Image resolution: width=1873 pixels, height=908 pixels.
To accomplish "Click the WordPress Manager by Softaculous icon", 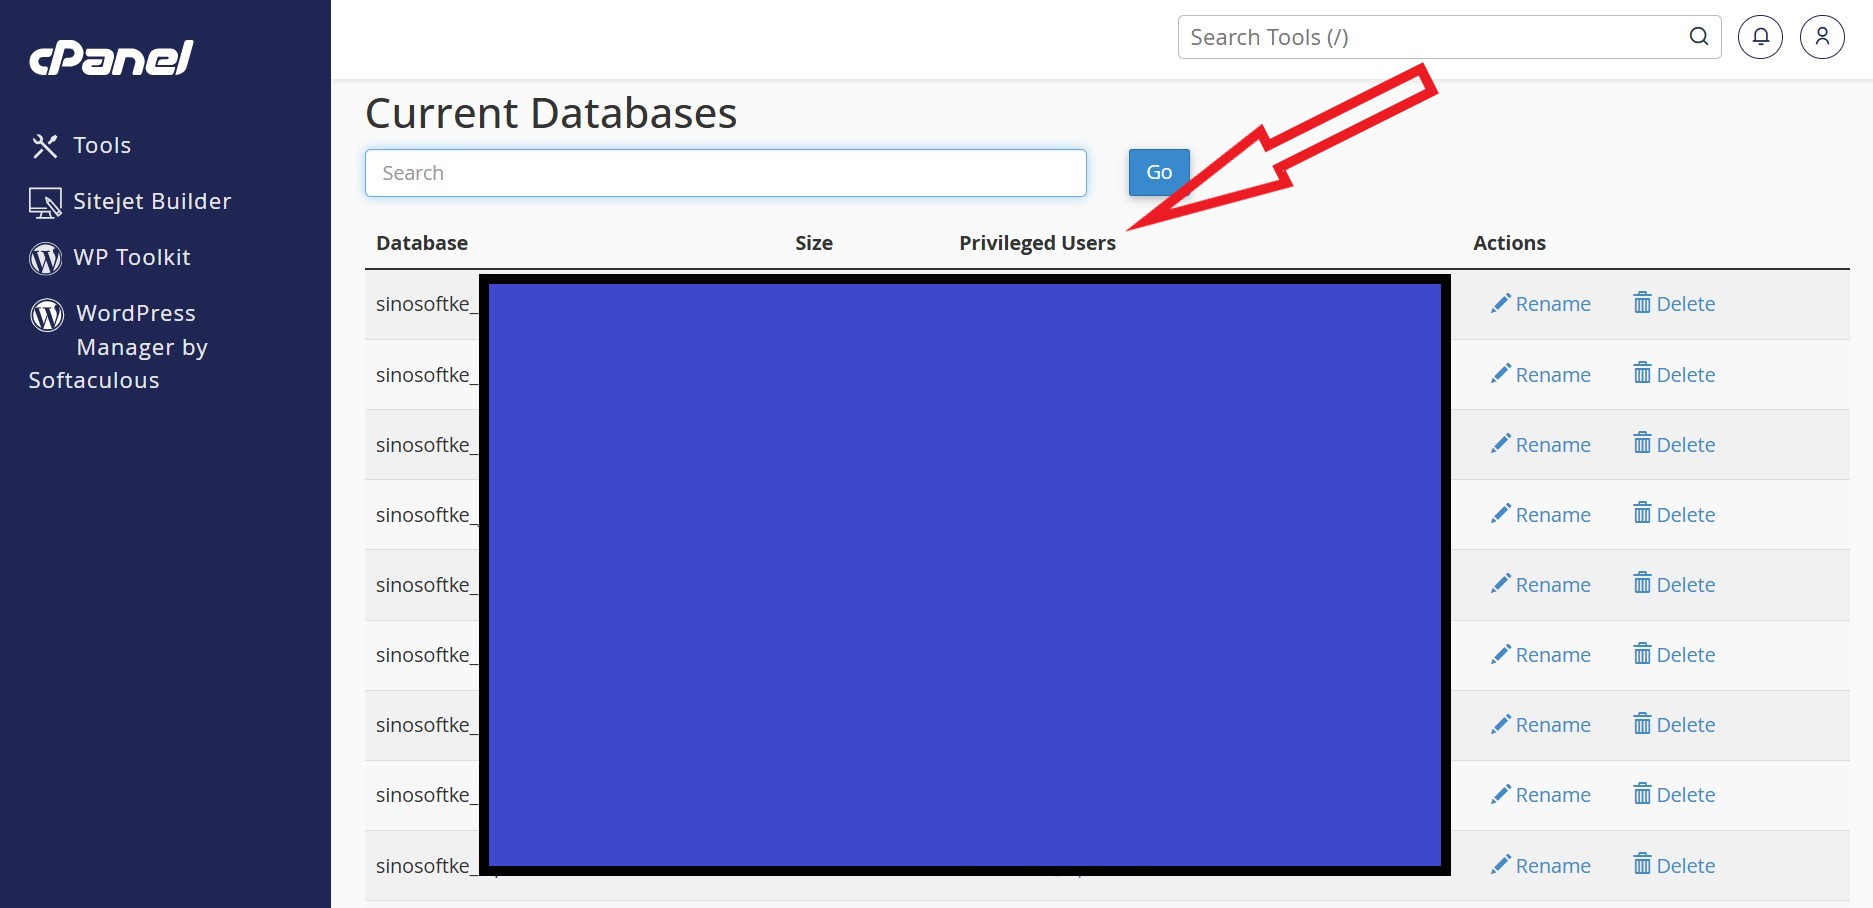I will tap(47, 314).
